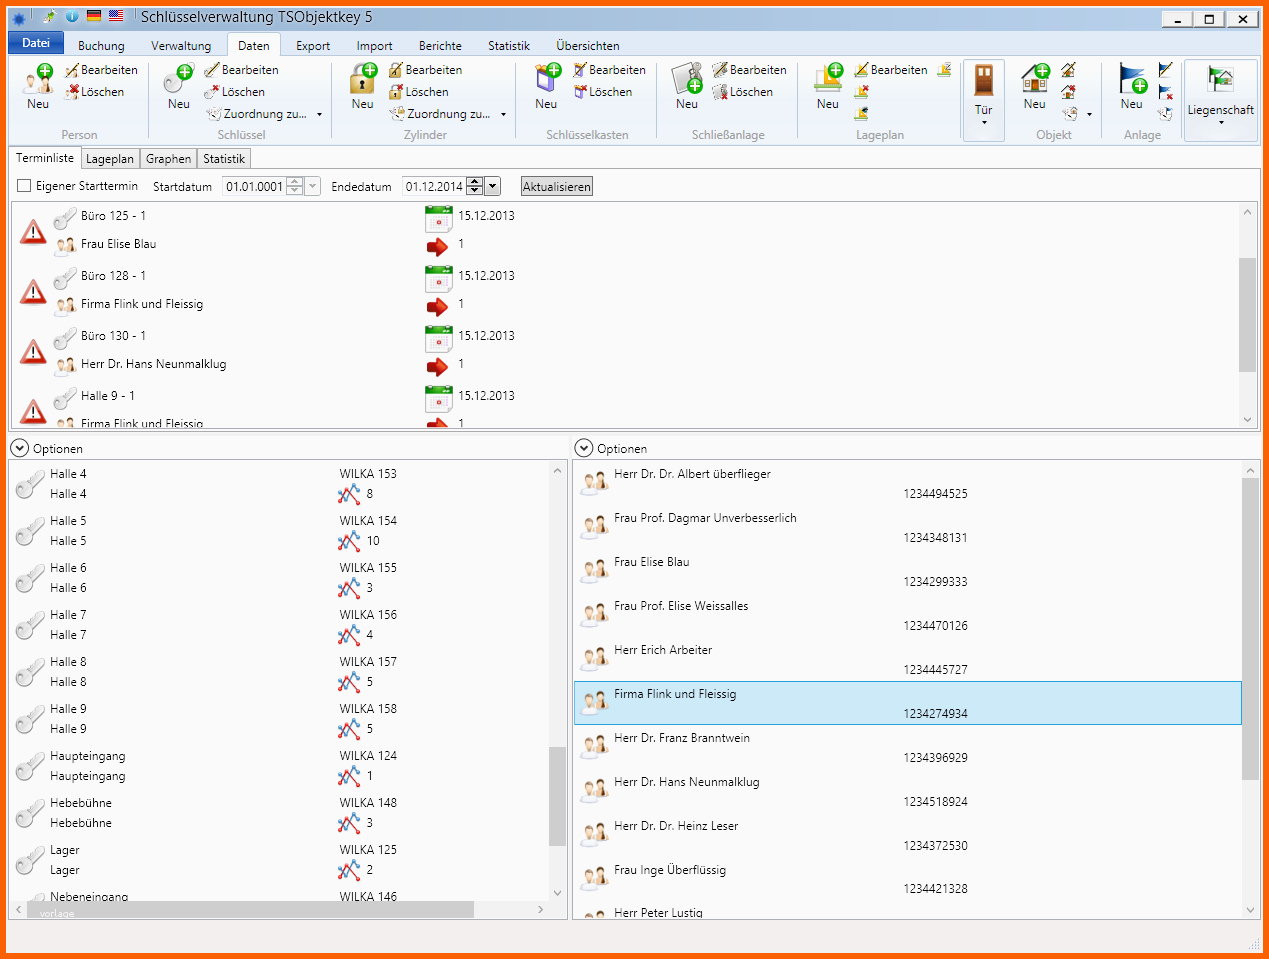Select the Graphen view tab
Image resolution: width=1269 pixels, height=959 pixels.
[x=168, y=159]
